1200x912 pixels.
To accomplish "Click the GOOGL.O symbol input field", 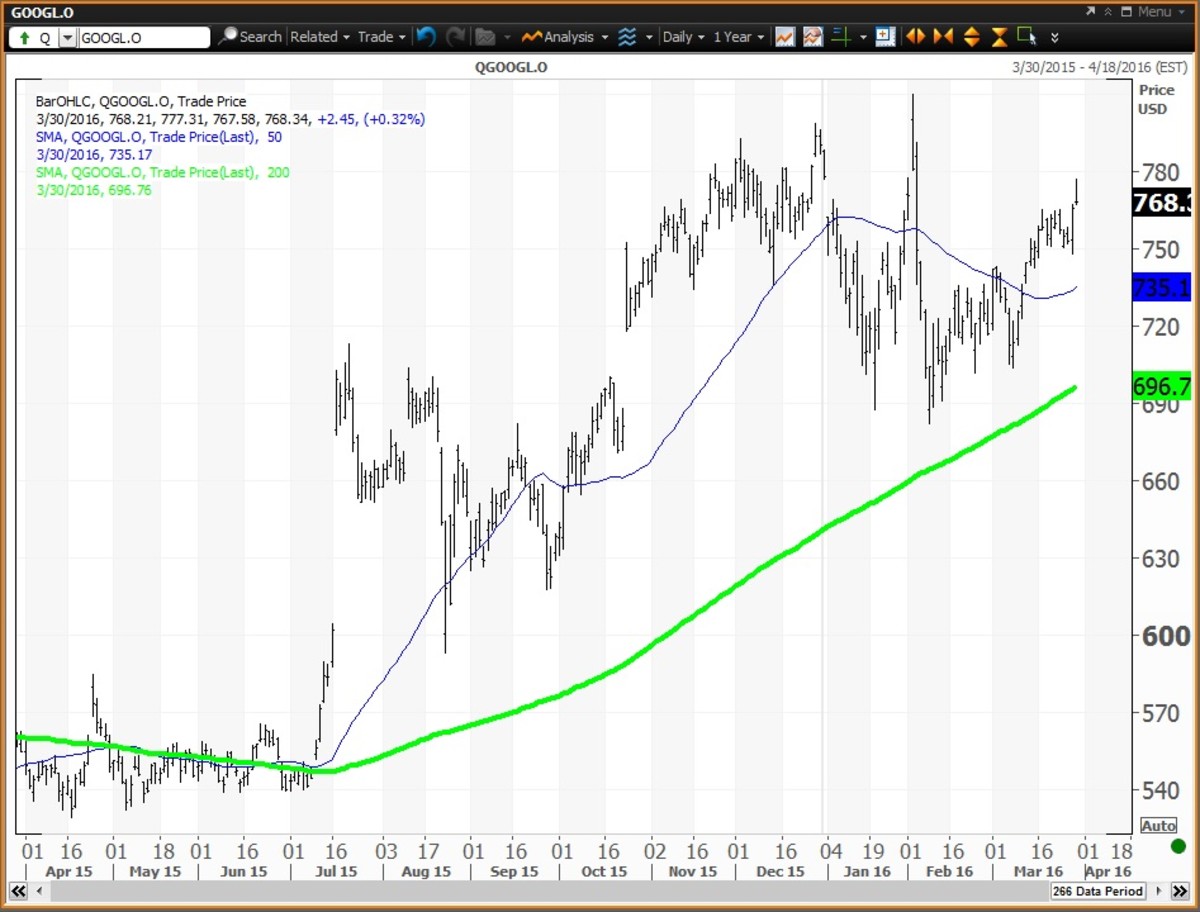I will [143, 37].
